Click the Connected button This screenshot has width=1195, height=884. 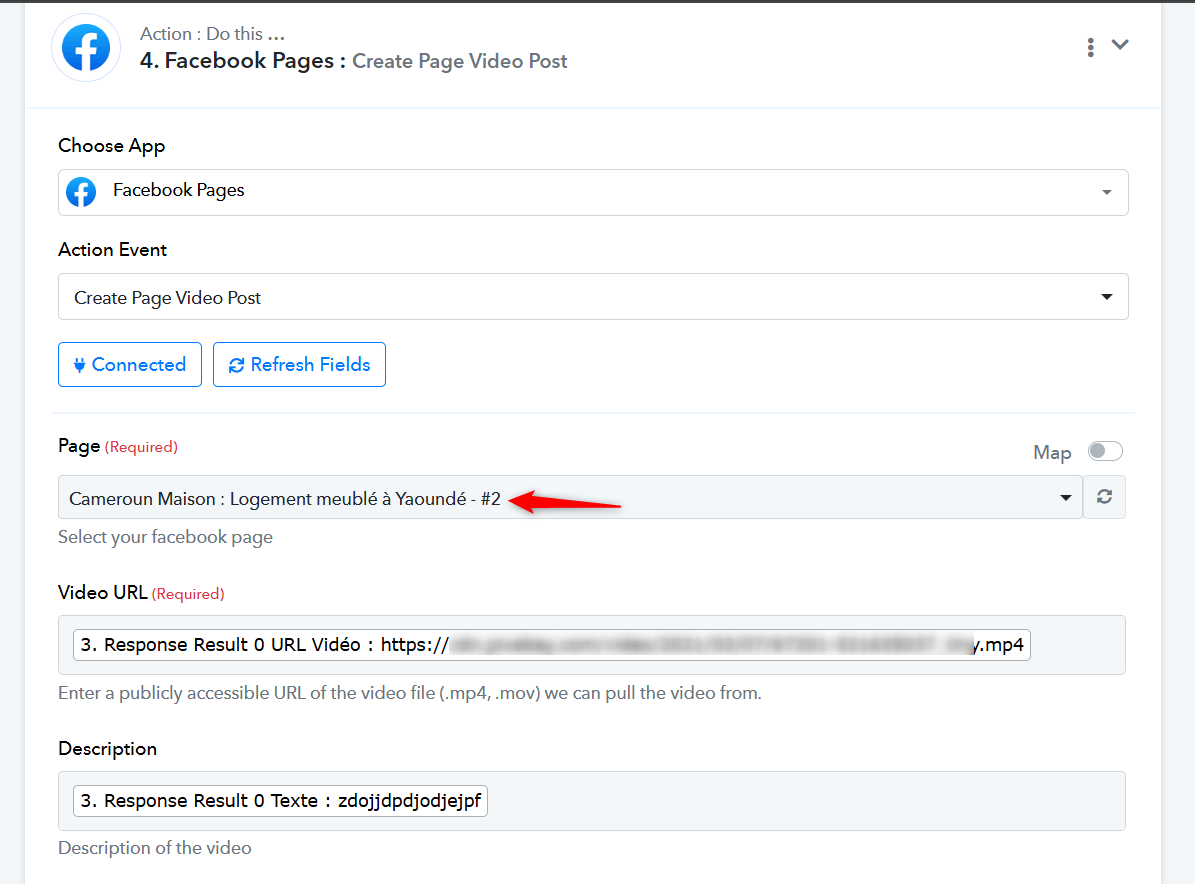pyautogui.click(x=130, y=364)
